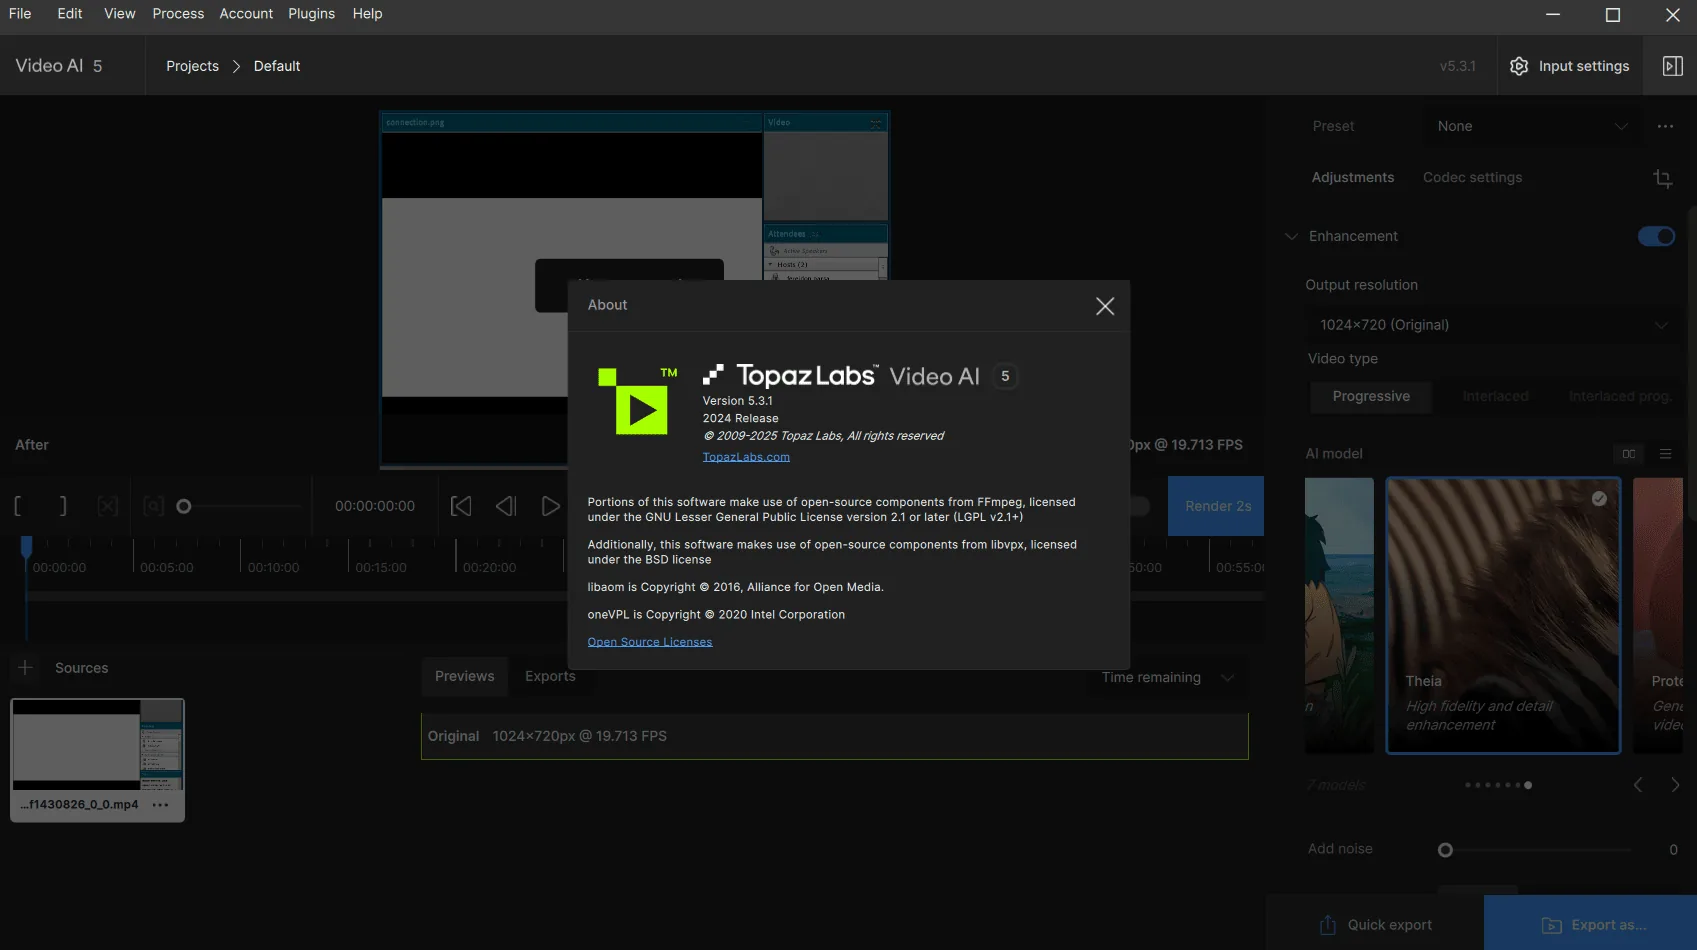Collapse the Enhancement section chevron
1697x950 pixels.
(x=1291, y=236)
